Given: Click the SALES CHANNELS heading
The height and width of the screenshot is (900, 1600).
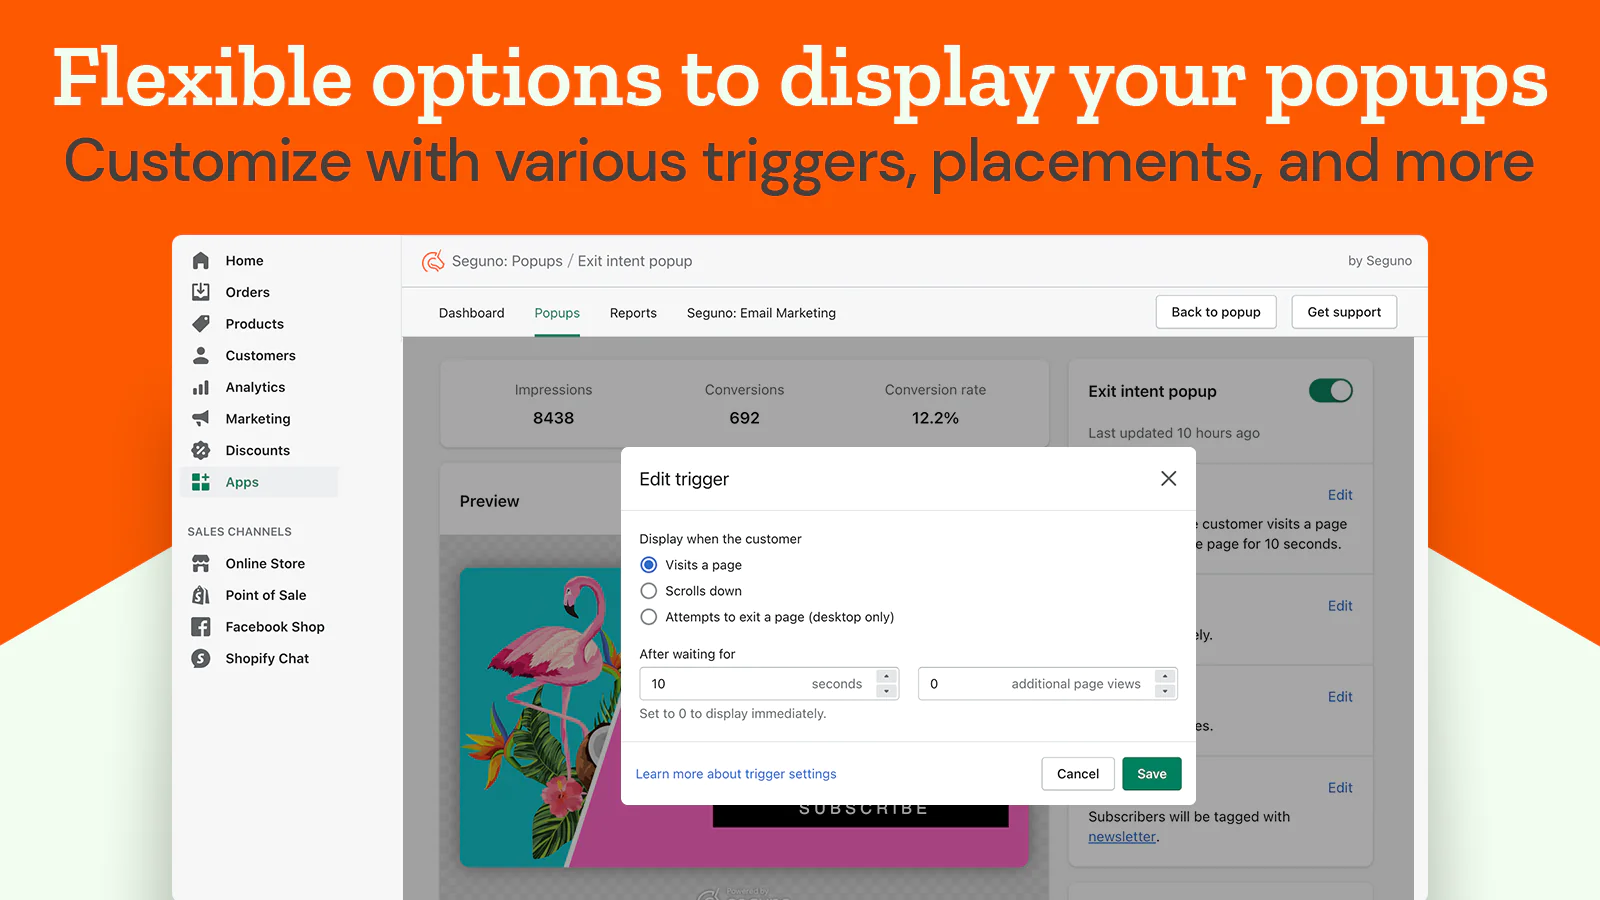Looking at the screenshot, I should [x=240, y=532].
